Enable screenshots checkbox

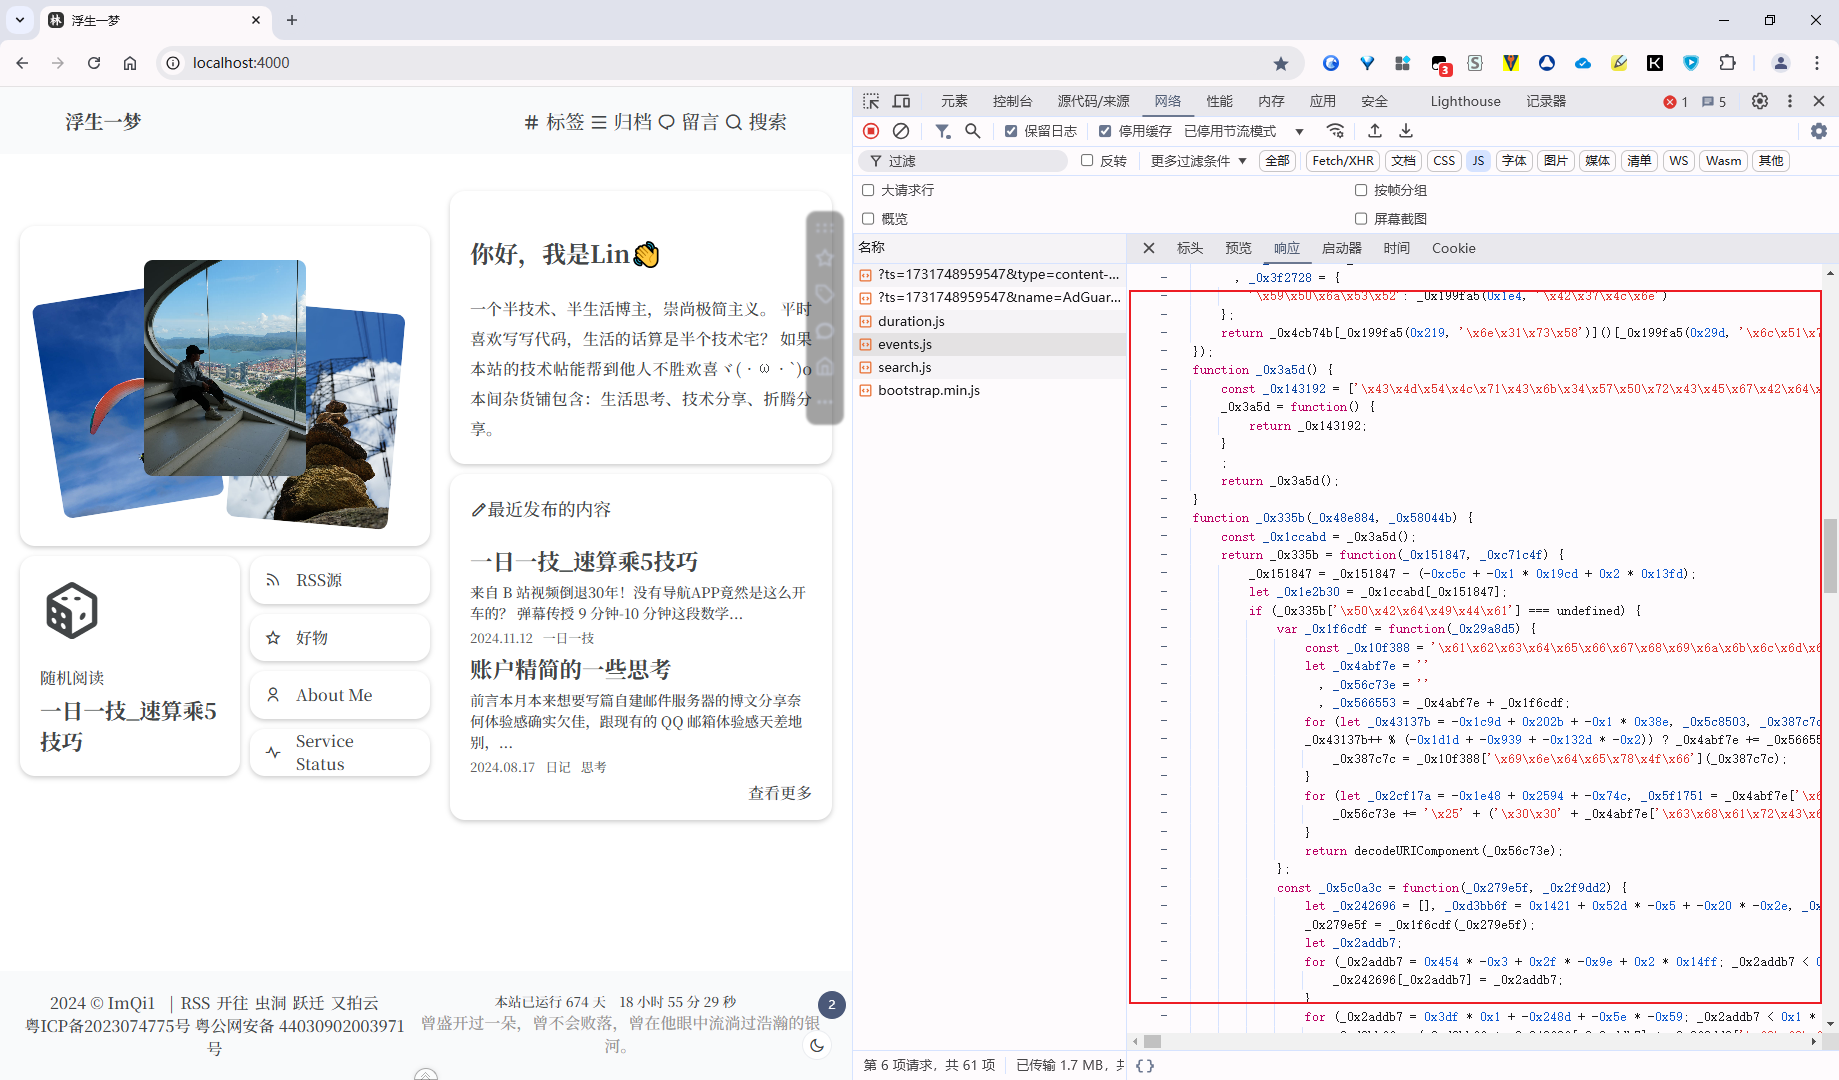[1361, 218]
